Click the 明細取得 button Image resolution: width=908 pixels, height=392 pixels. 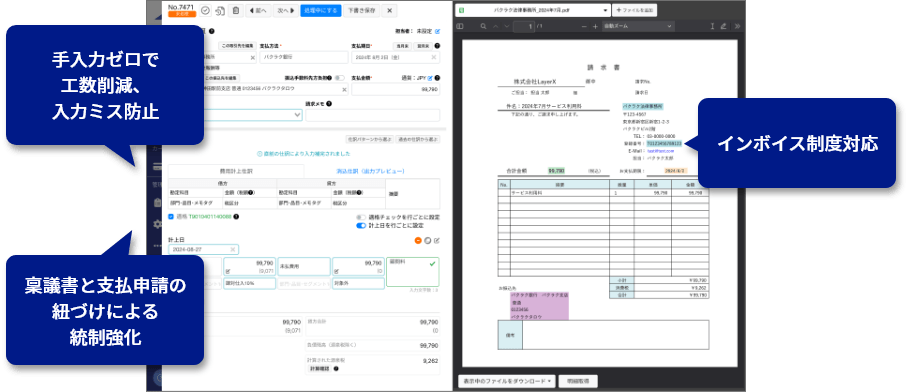click(x=578, y=382)
